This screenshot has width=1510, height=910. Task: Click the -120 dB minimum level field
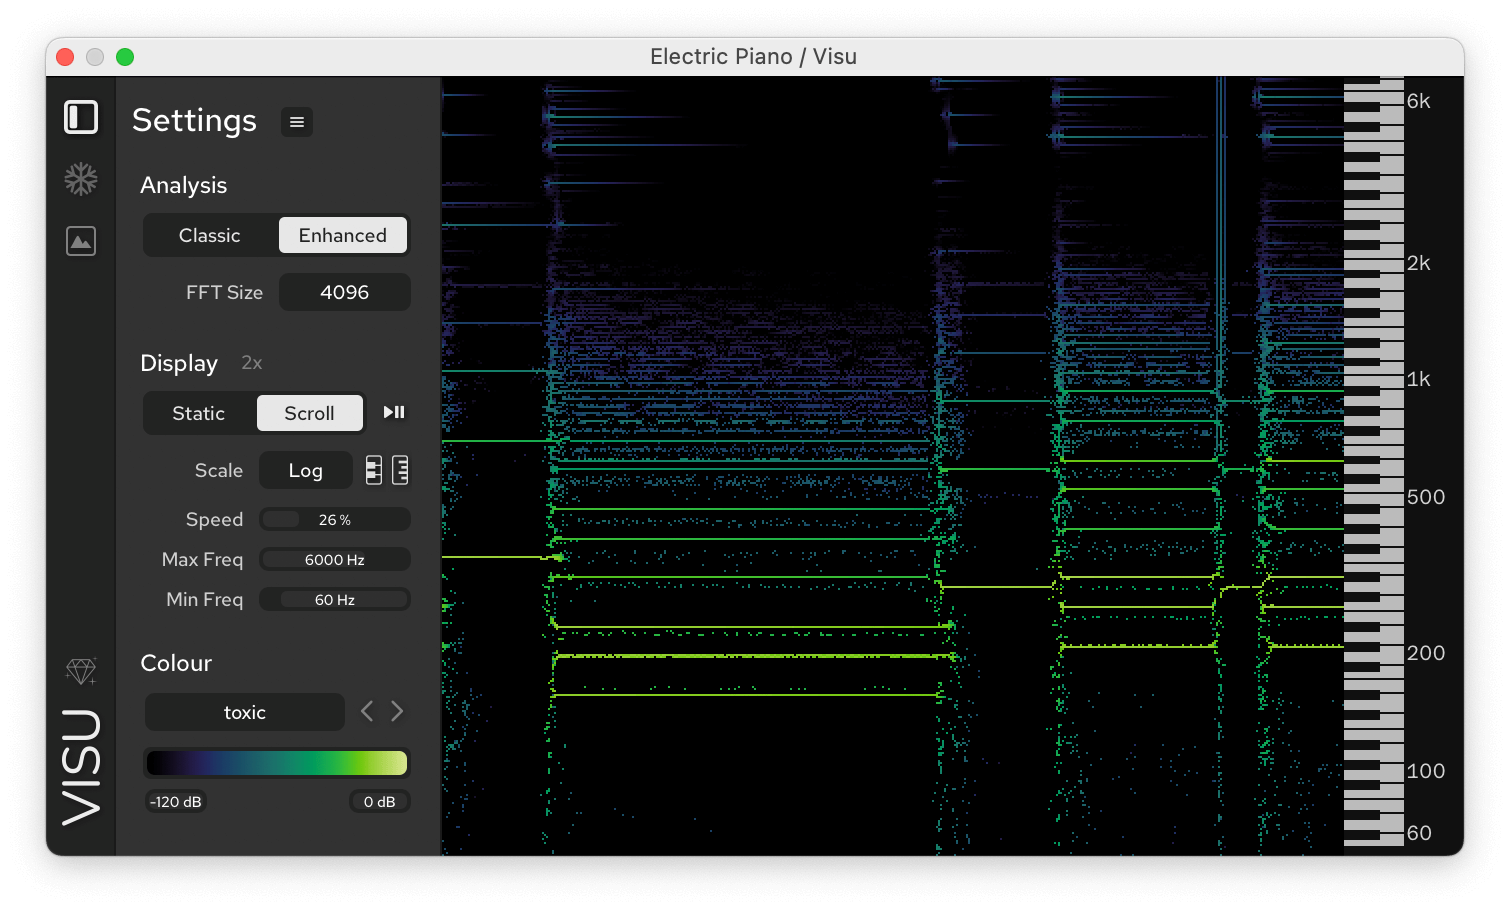[176, 802]
